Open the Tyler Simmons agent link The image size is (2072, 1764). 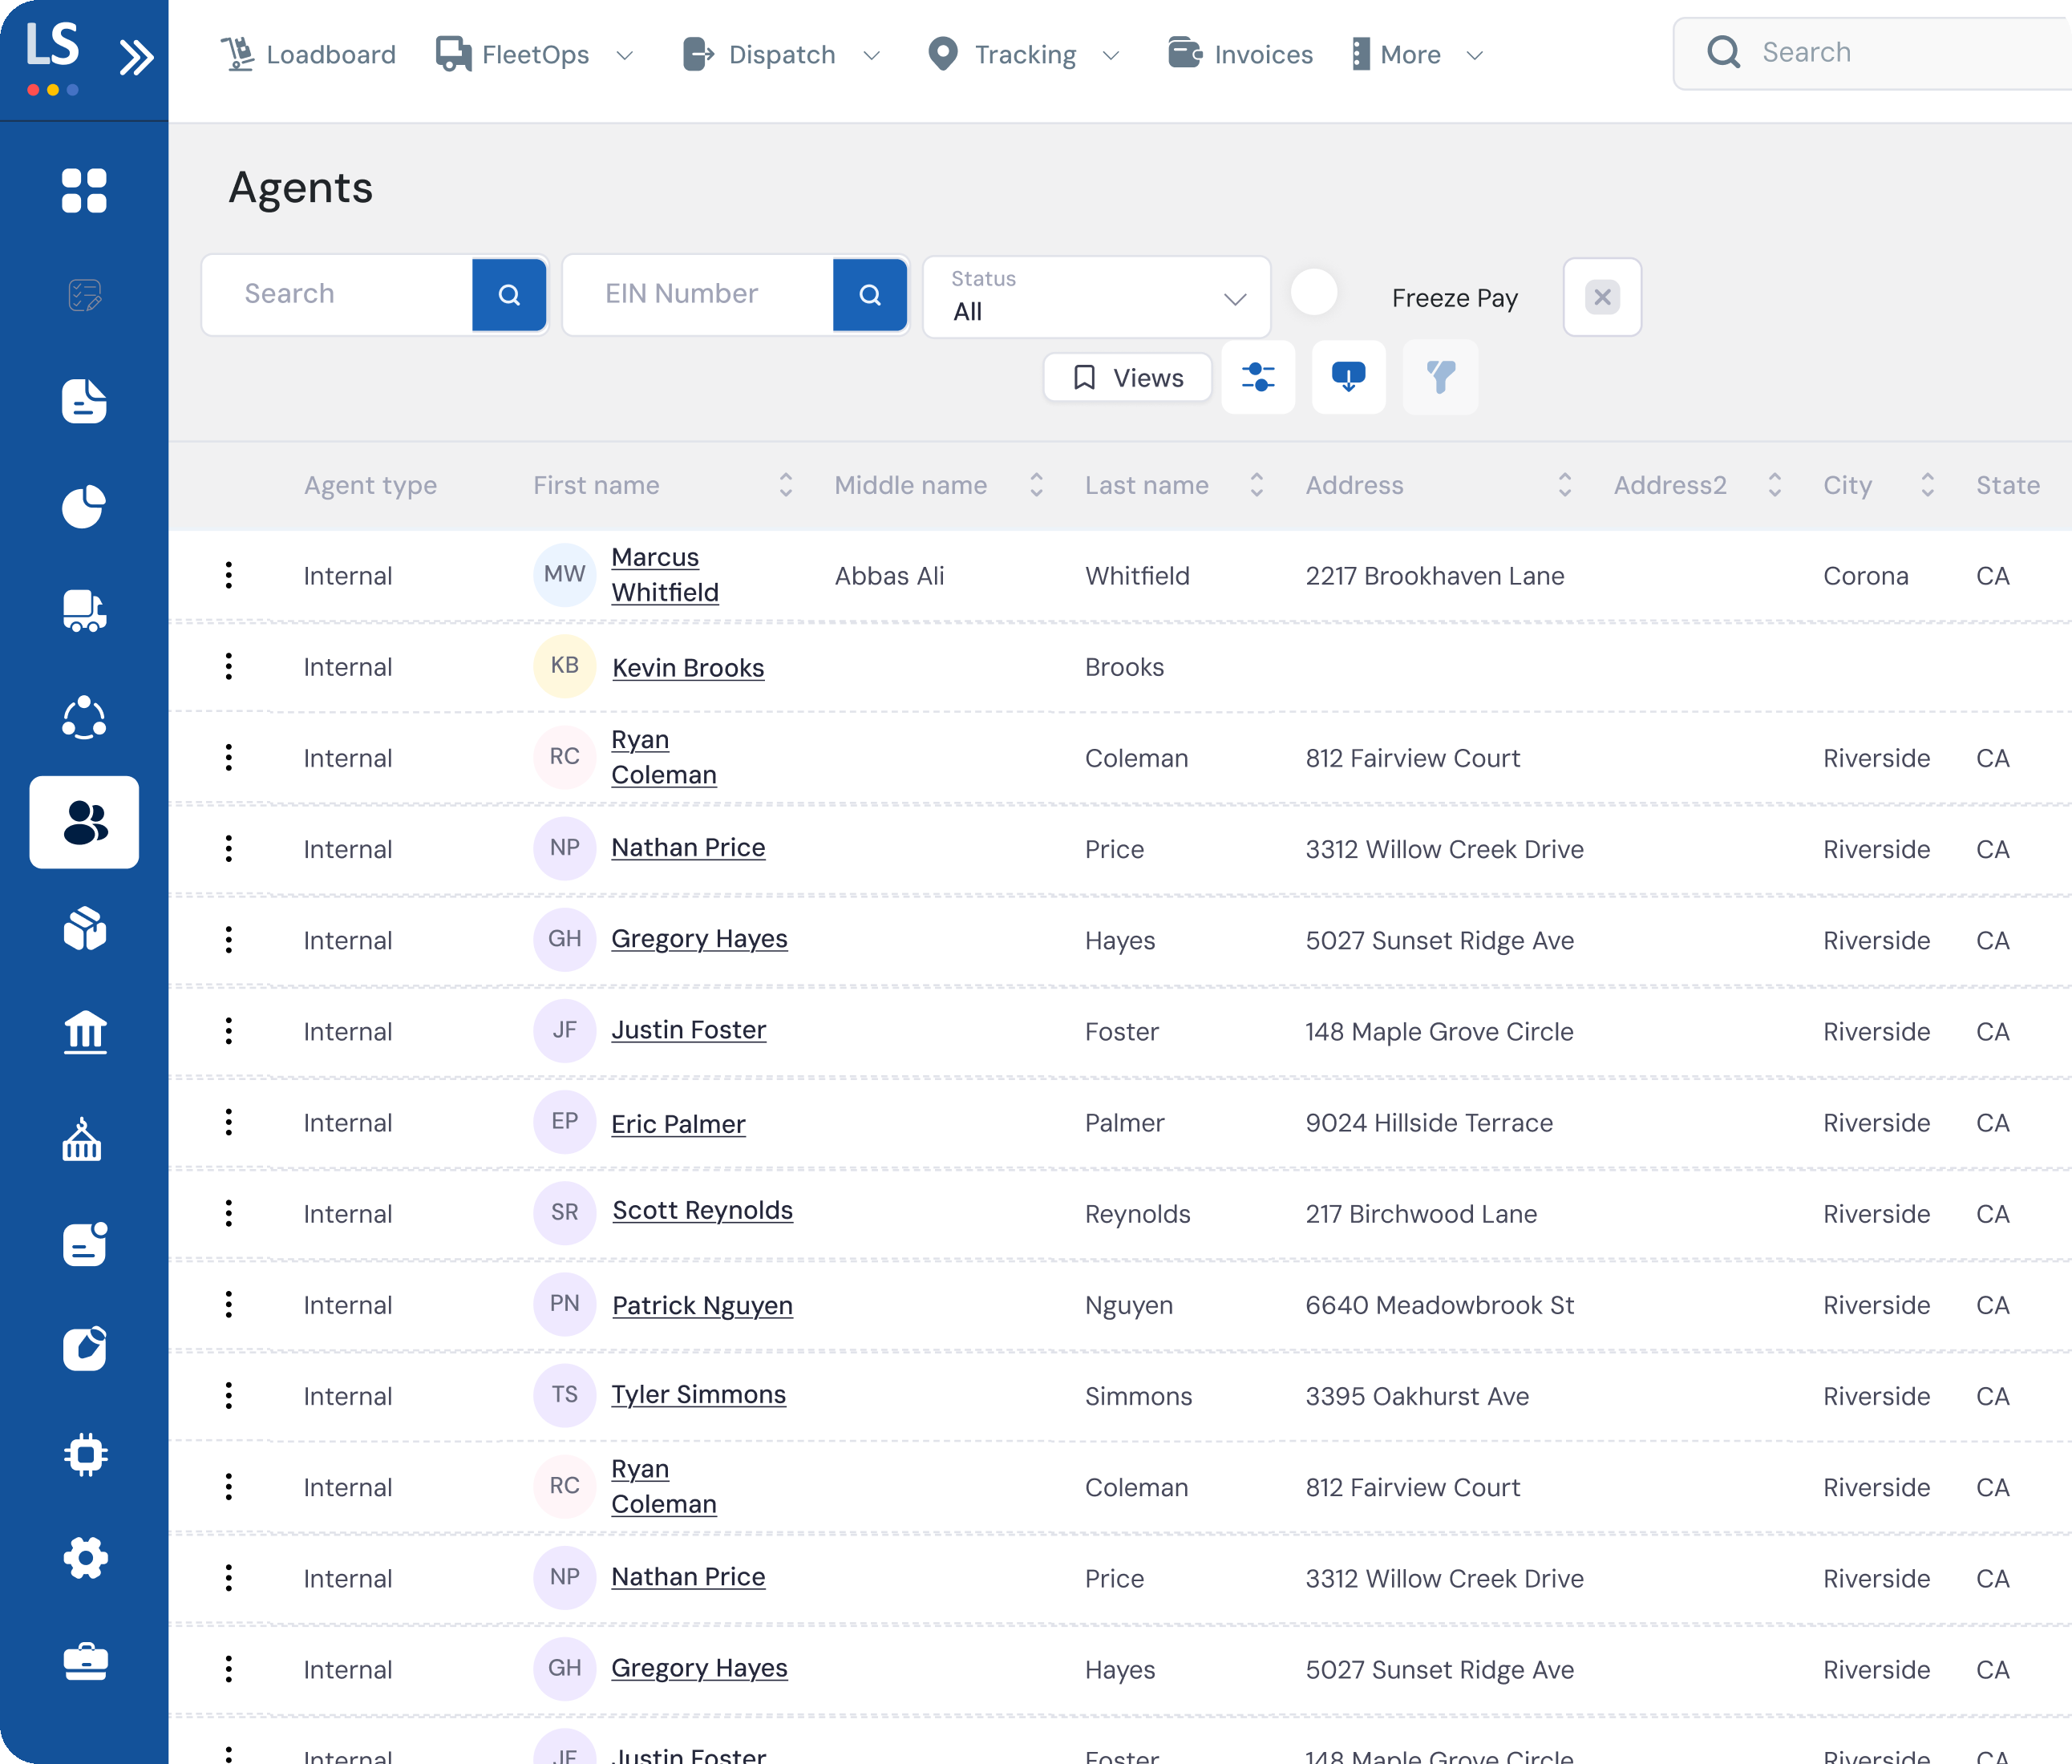click(698, 1394)
